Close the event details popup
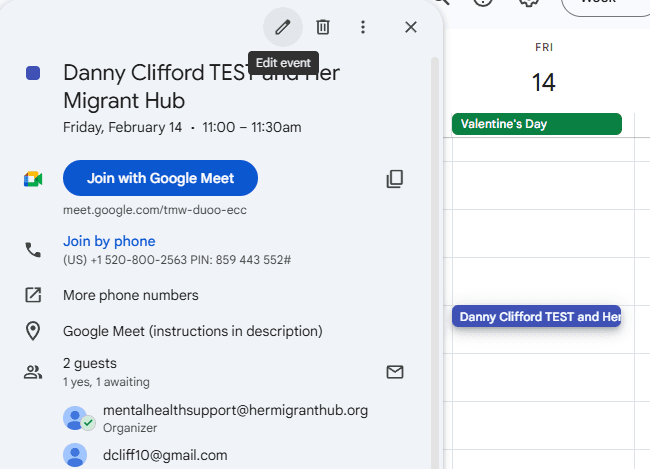The width and height of the screenshot is (650, 469). coord(410,27)
